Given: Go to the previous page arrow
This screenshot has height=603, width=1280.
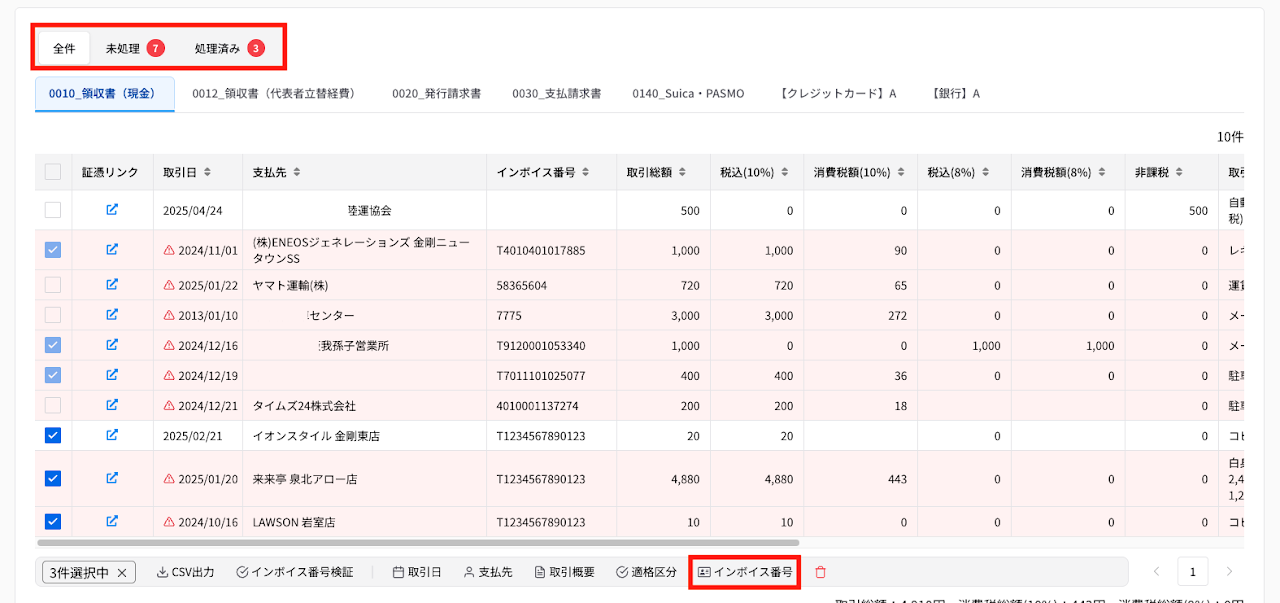Looking at the screenshot, I should pyautogui.click(x=1156, y=572).
